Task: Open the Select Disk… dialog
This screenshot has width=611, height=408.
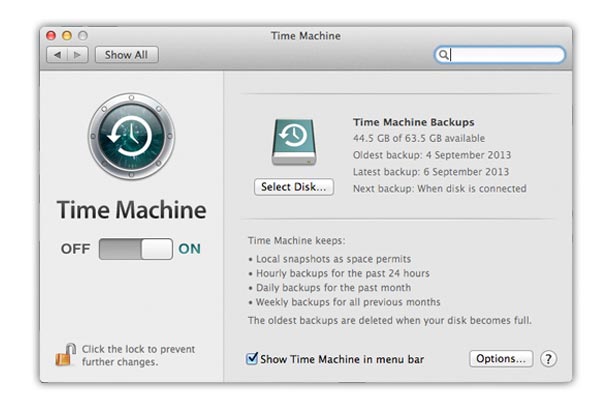Action: [294, 187]
